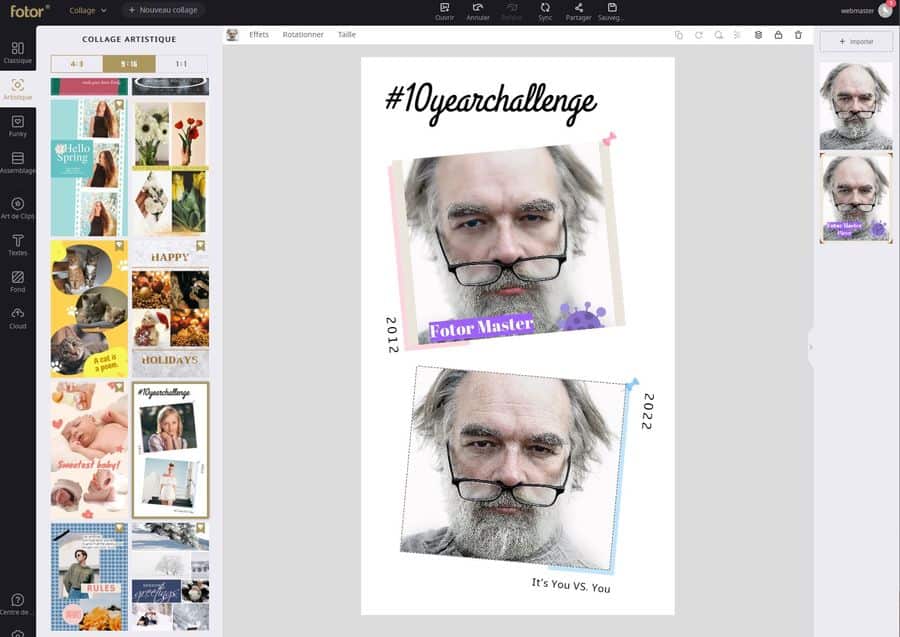Click the Importer button
900x637 pixels.
(856, 41)
